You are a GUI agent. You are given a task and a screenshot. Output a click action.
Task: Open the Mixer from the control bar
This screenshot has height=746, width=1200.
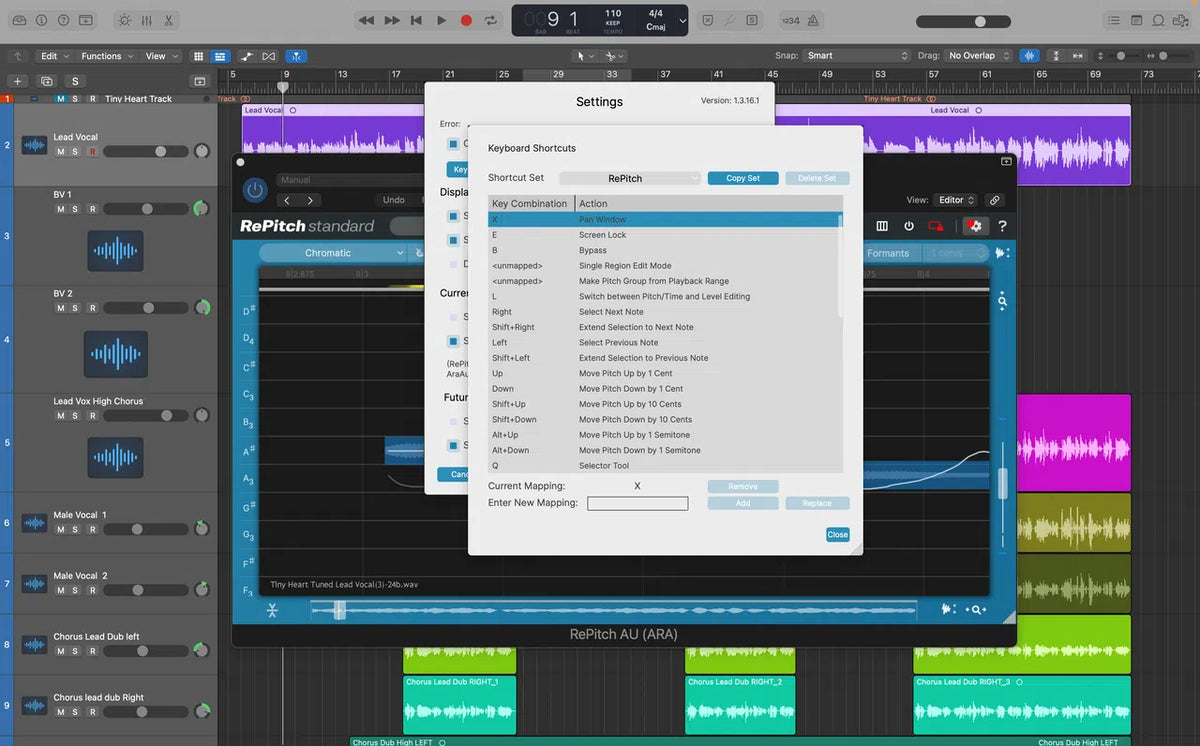point(146,20)
